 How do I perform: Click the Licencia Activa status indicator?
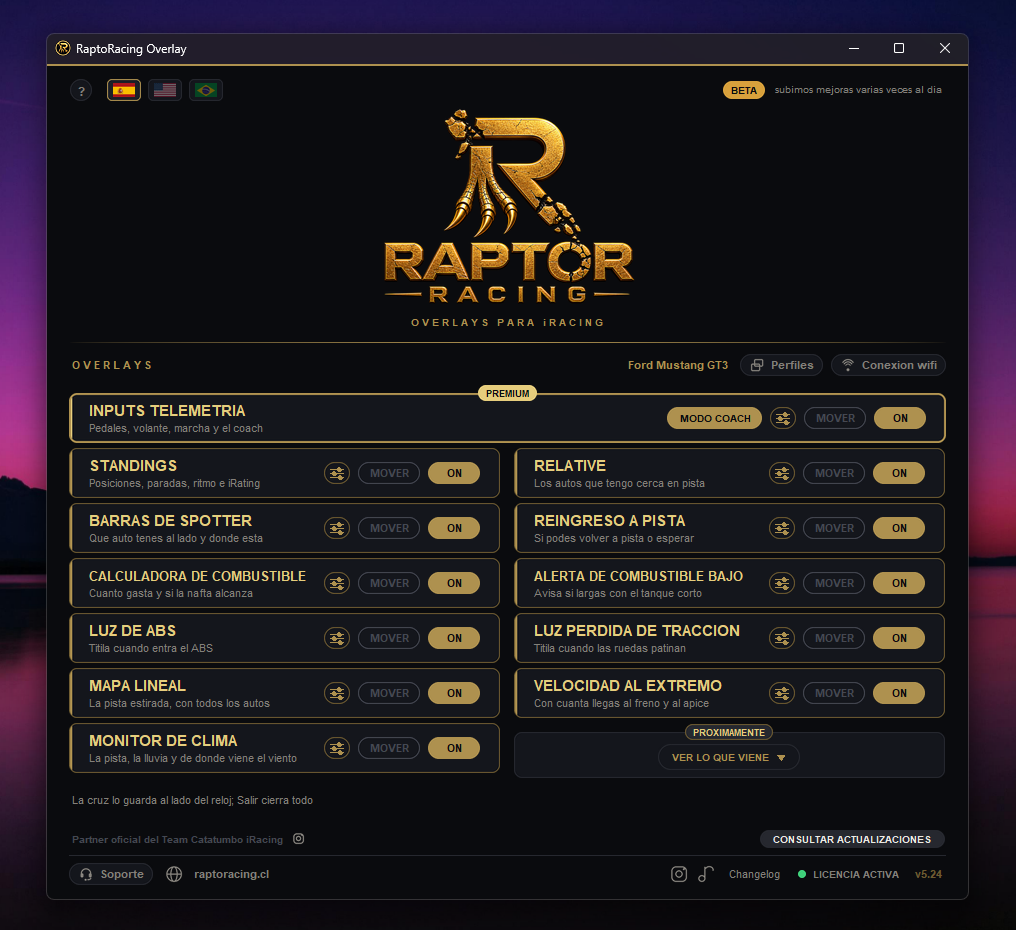click(x=848, y=874)
